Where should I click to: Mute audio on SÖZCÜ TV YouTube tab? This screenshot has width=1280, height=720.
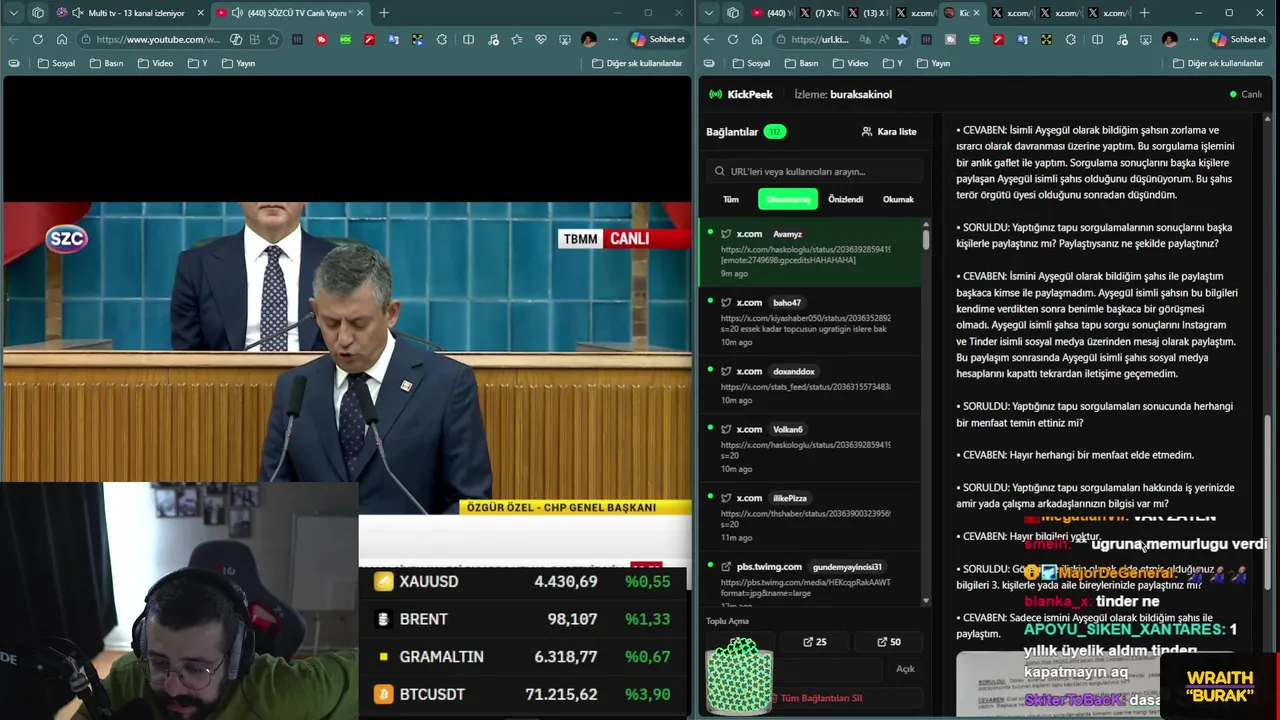(x=237, y=13)
